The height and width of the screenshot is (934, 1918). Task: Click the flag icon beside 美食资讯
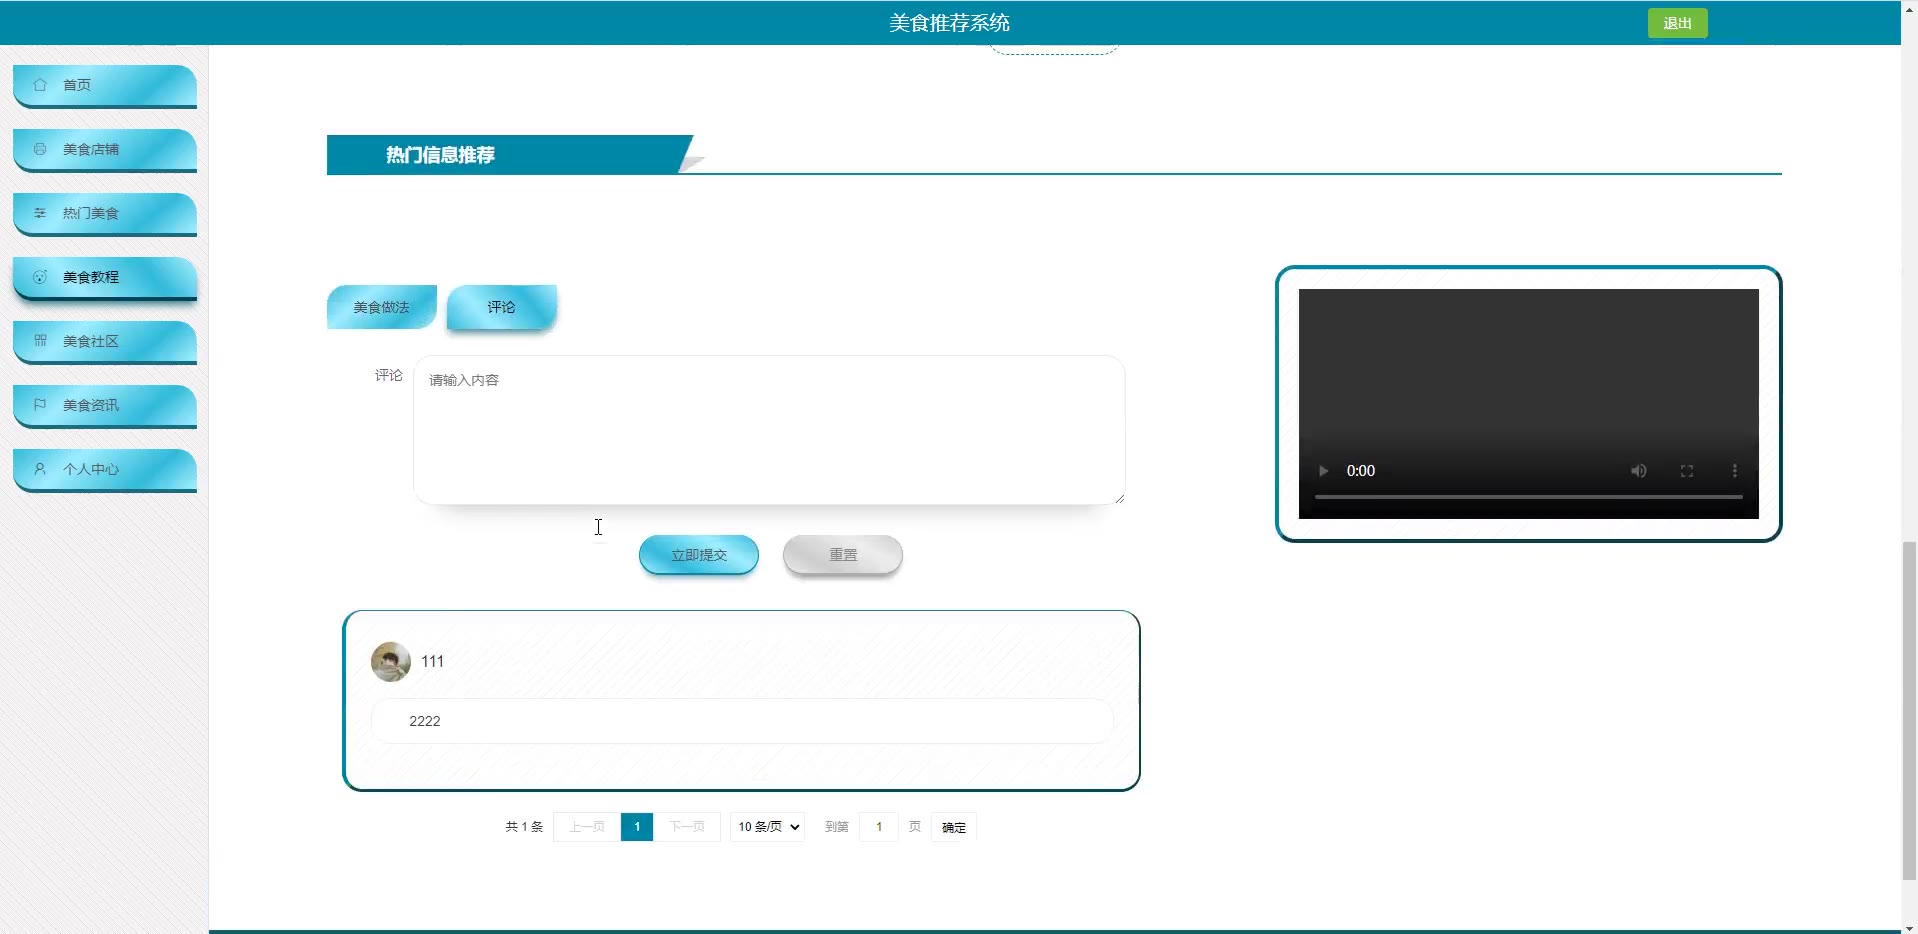pyautogui.click(x=40, y=405)
